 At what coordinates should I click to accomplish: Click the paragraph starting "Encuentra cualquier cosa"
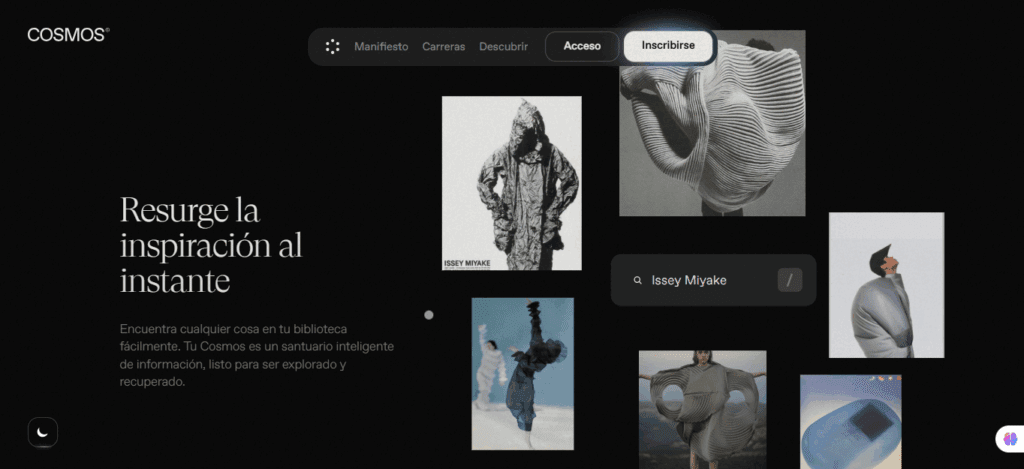257,355
